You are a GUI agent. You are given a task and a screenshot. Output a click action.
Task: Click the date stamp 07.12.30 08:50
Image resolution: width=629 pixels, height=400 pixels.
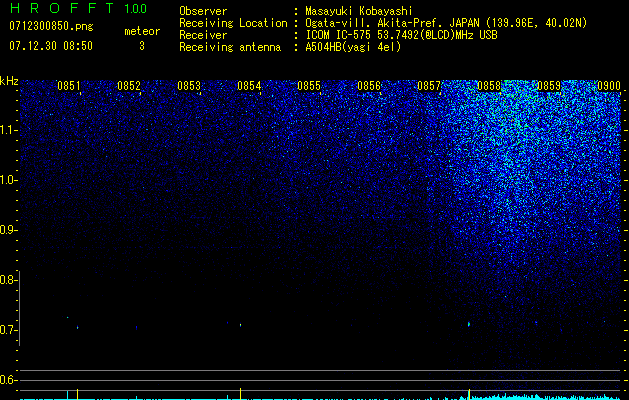[x=51, y=46]
